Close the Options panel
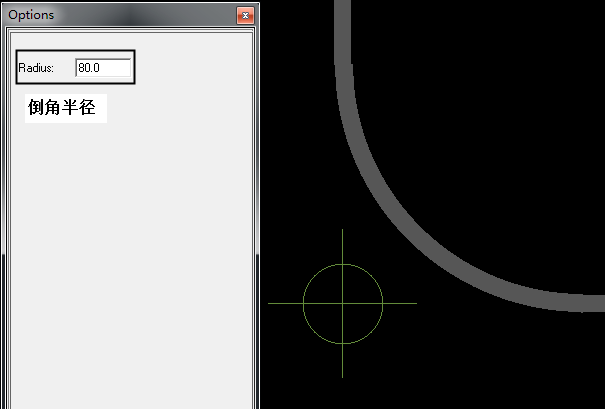This screenshot has height=409, width=605. (x=245, y=15)
